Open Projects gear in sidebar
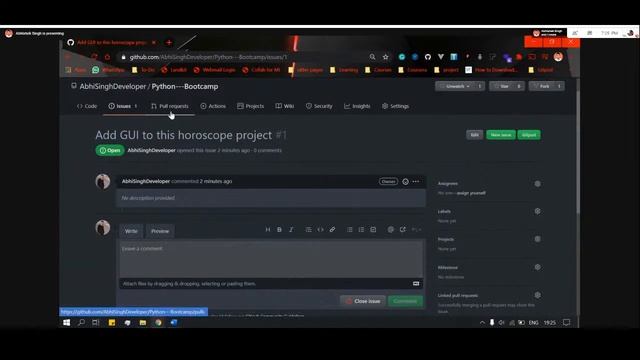 click(x=538, y=239)
